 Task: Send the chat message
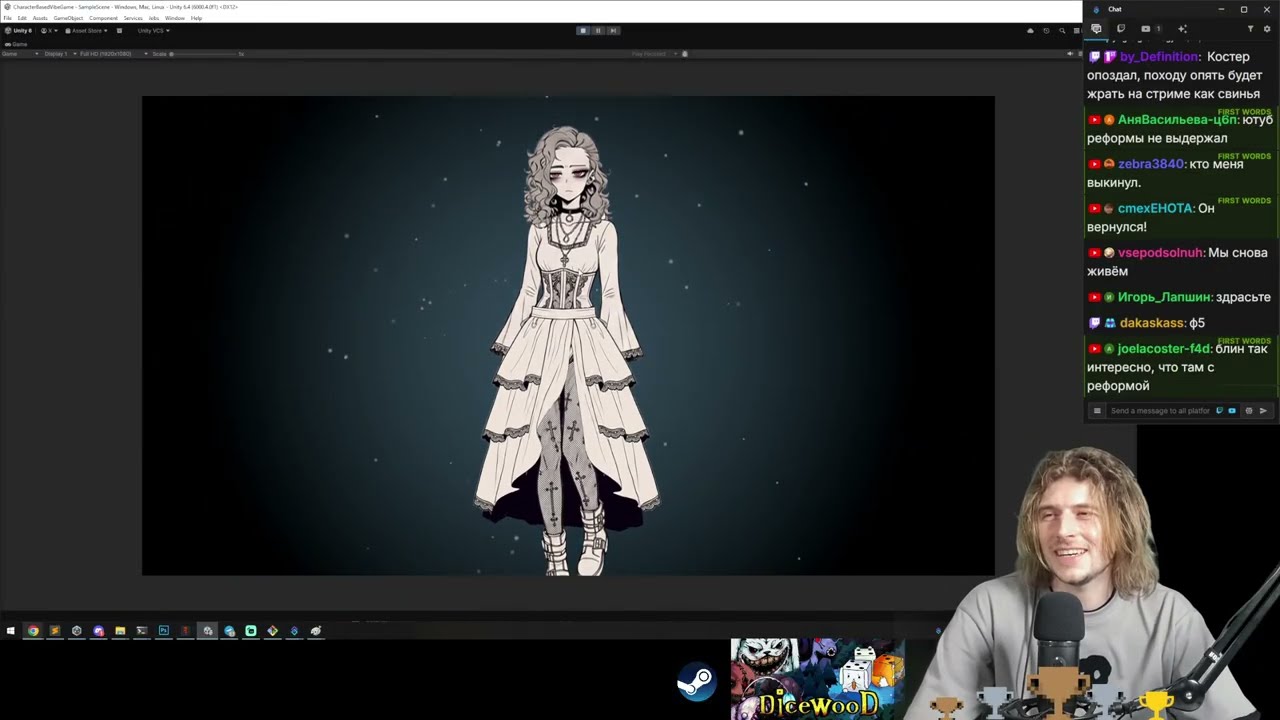pos(1264,411)
